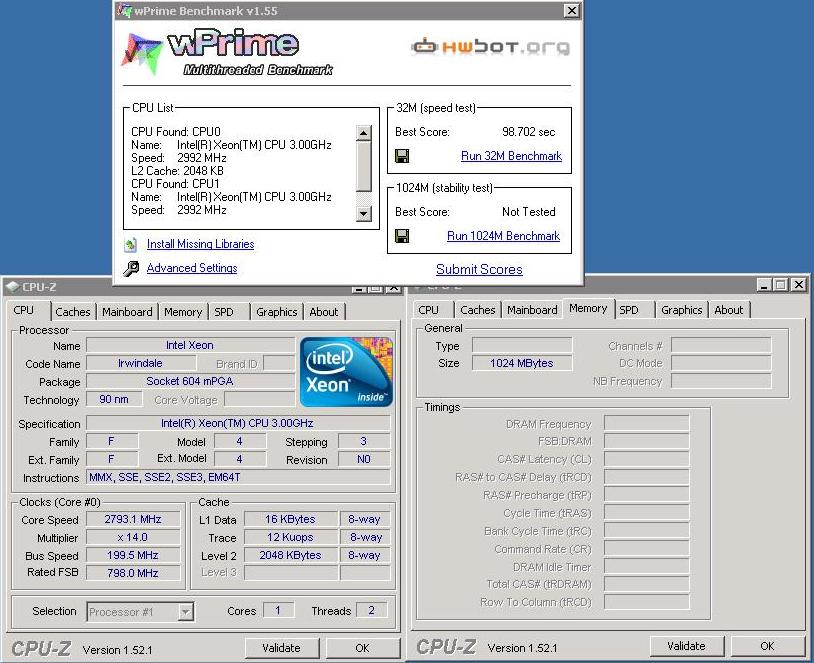814x663 pixels.
Task: Click the Name field showing Intel Xeon
Action: click(190, 345)
